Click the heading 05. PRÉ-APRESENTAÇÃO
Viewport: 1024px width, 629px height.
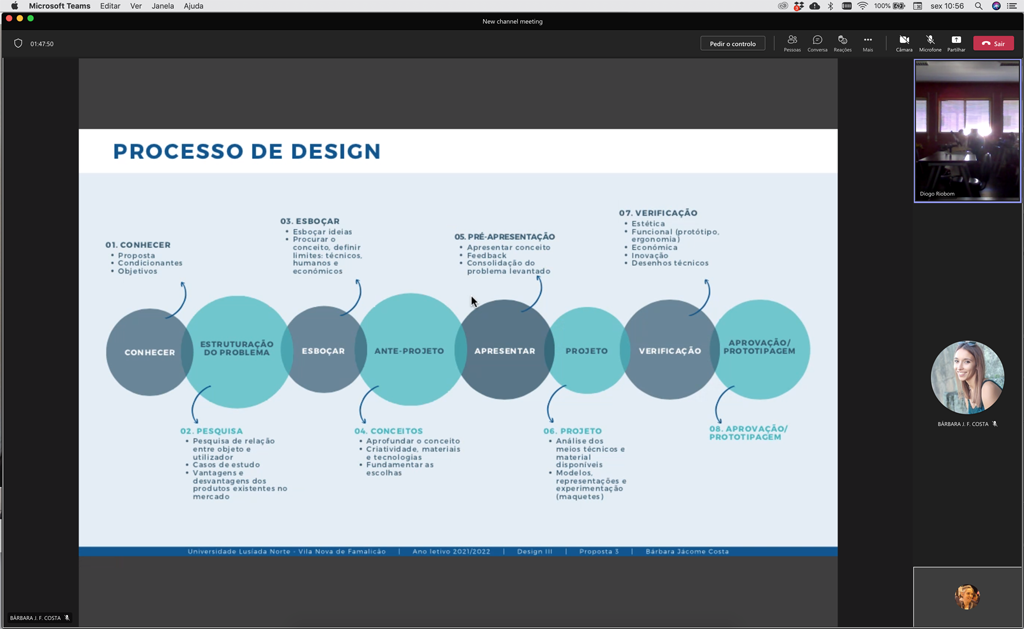pos(505,236)
